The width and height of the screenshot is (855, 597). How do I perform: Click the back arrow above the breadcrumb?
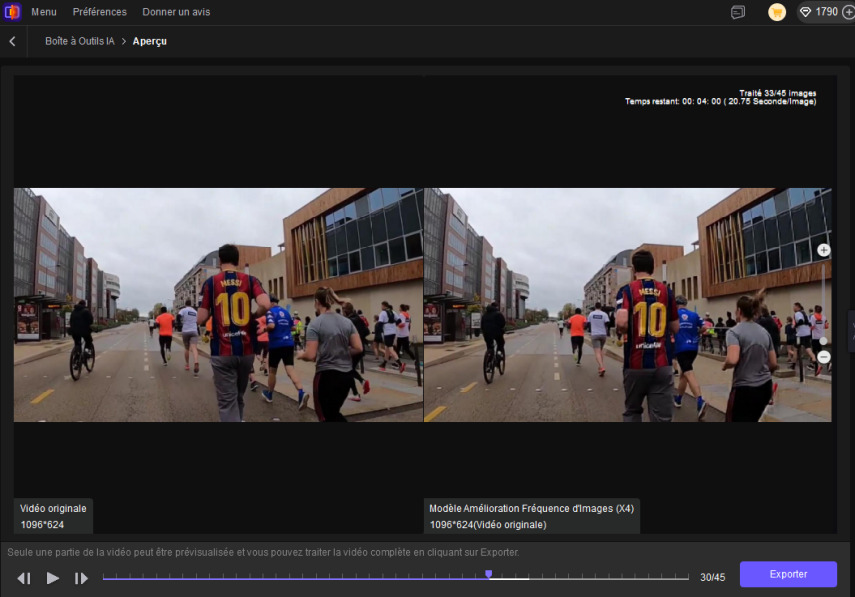12,41
